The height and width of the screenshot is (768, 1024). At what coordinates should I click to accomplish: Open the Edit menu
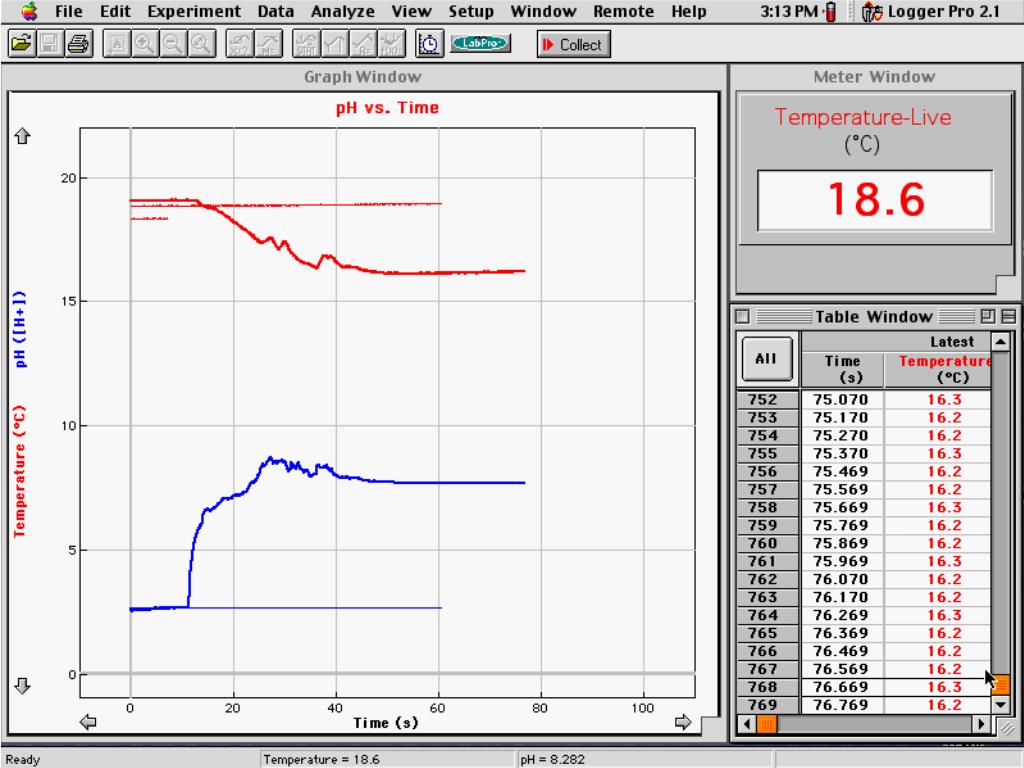click(116, 11)
